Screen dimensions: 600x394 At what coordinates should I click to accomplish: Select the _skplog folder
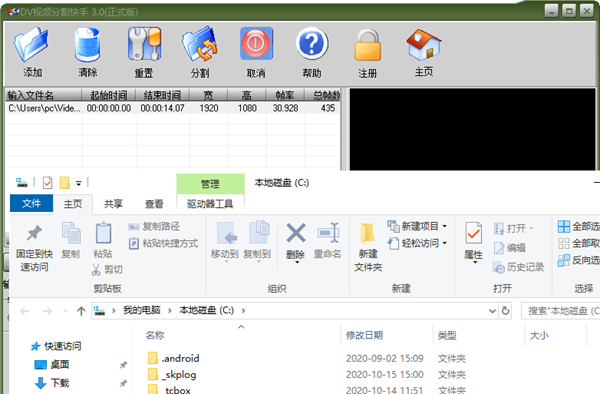179,374
